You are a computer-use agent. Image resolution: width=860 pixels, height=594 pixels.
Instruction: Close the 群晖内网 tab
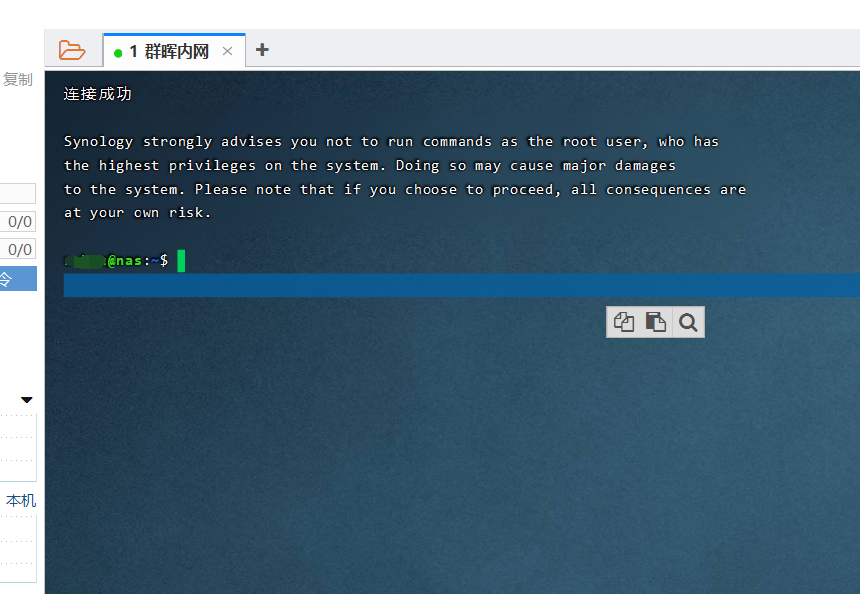pos(228,52)
